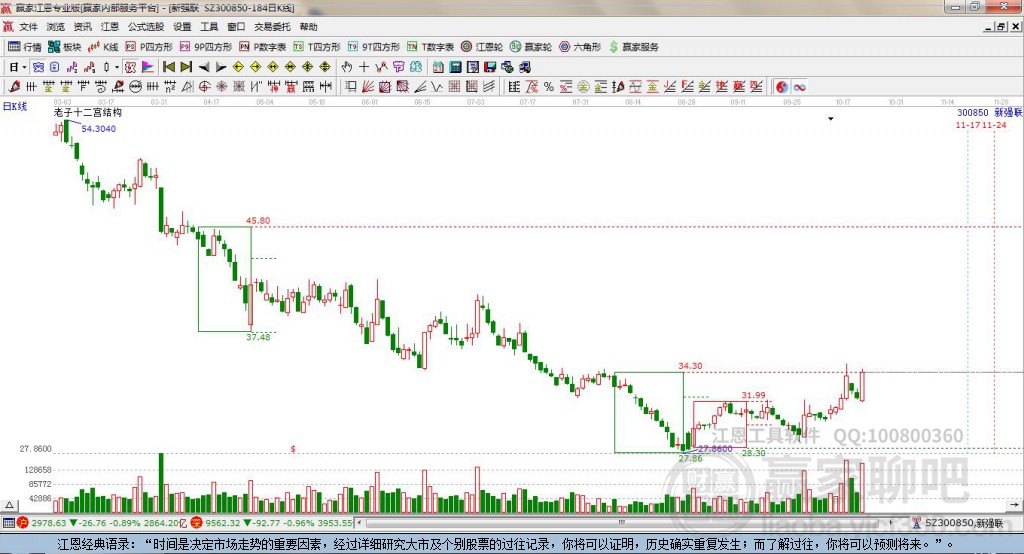This screenshot has height=554, width=1024.
Task: Open the P数字表 tool
Action: tap(263, 47)
